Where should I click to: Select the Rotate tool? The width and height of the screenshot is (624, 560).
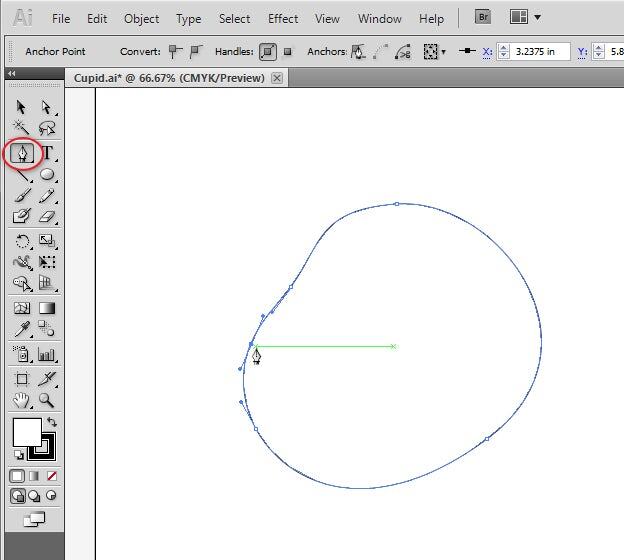[x=22, y=241]
